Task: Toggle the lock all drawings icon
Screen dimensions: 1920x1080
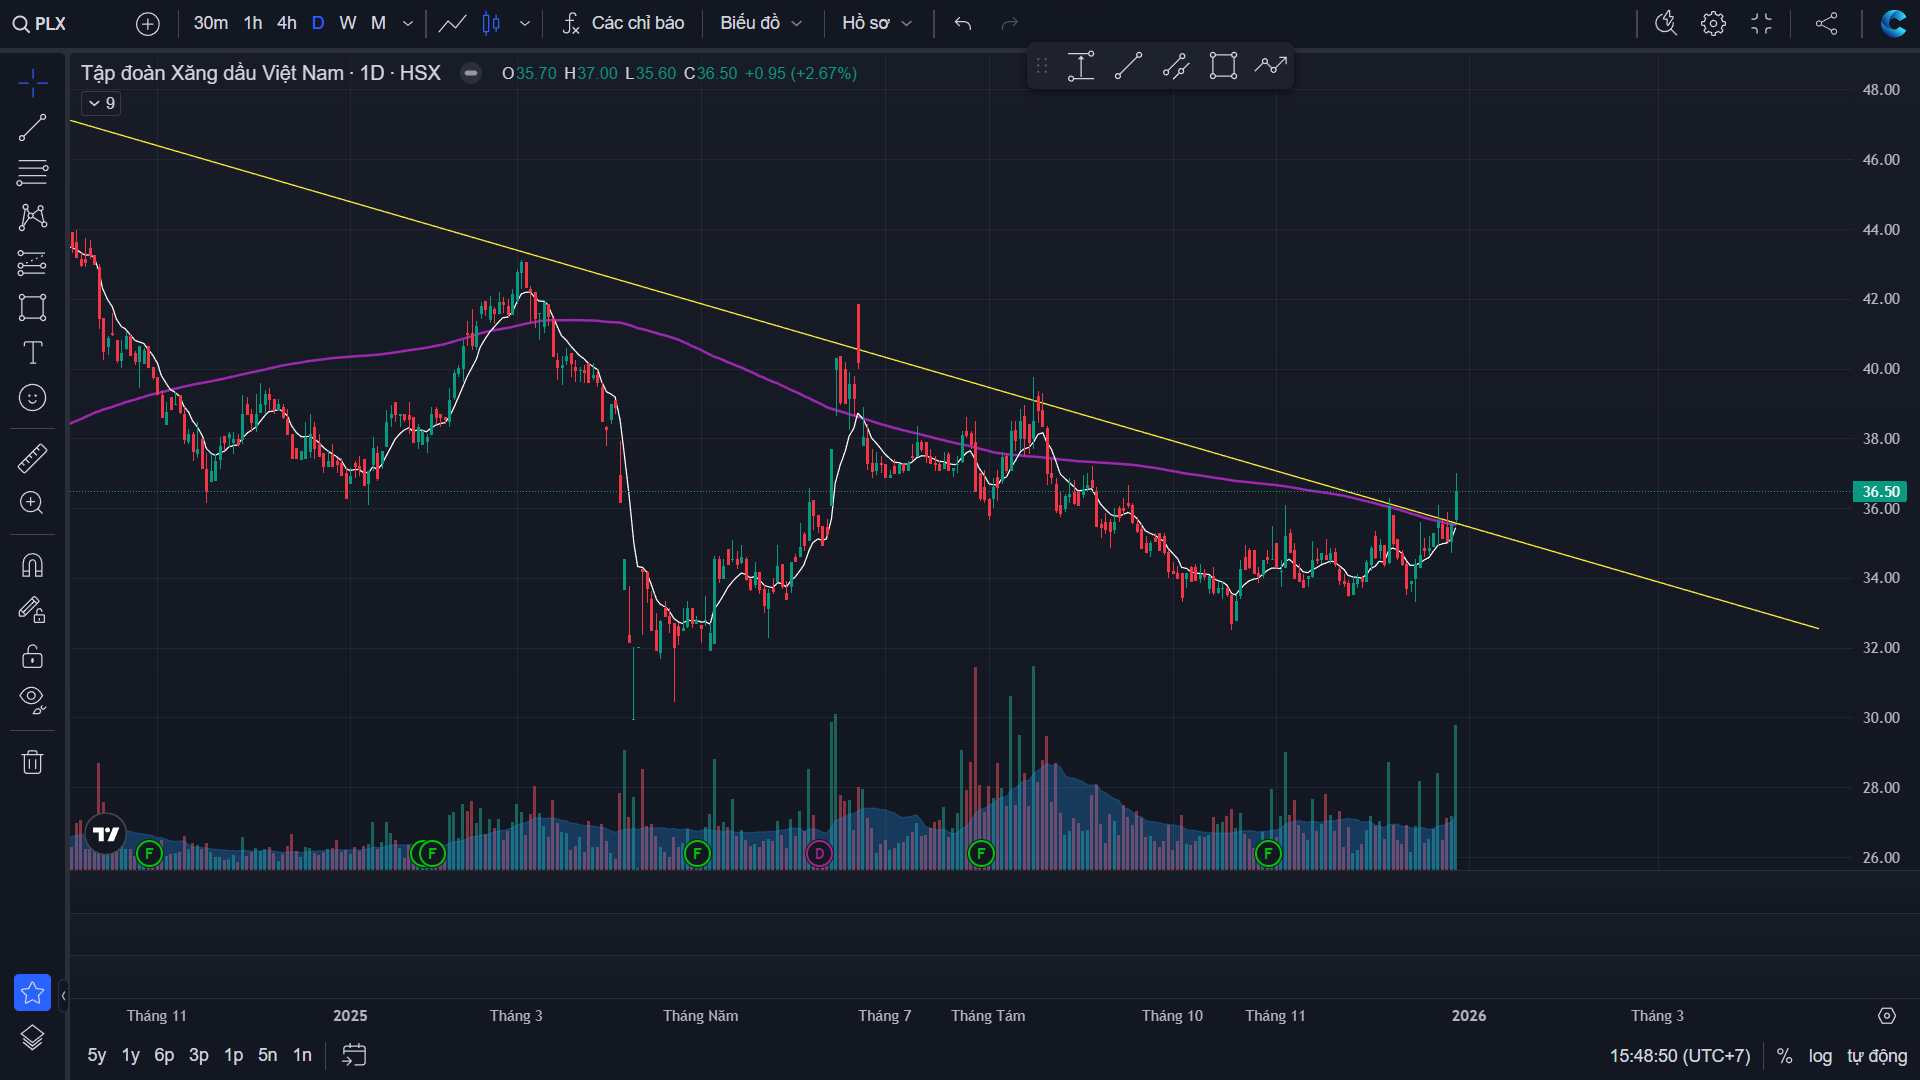Action: coord(32,656)
